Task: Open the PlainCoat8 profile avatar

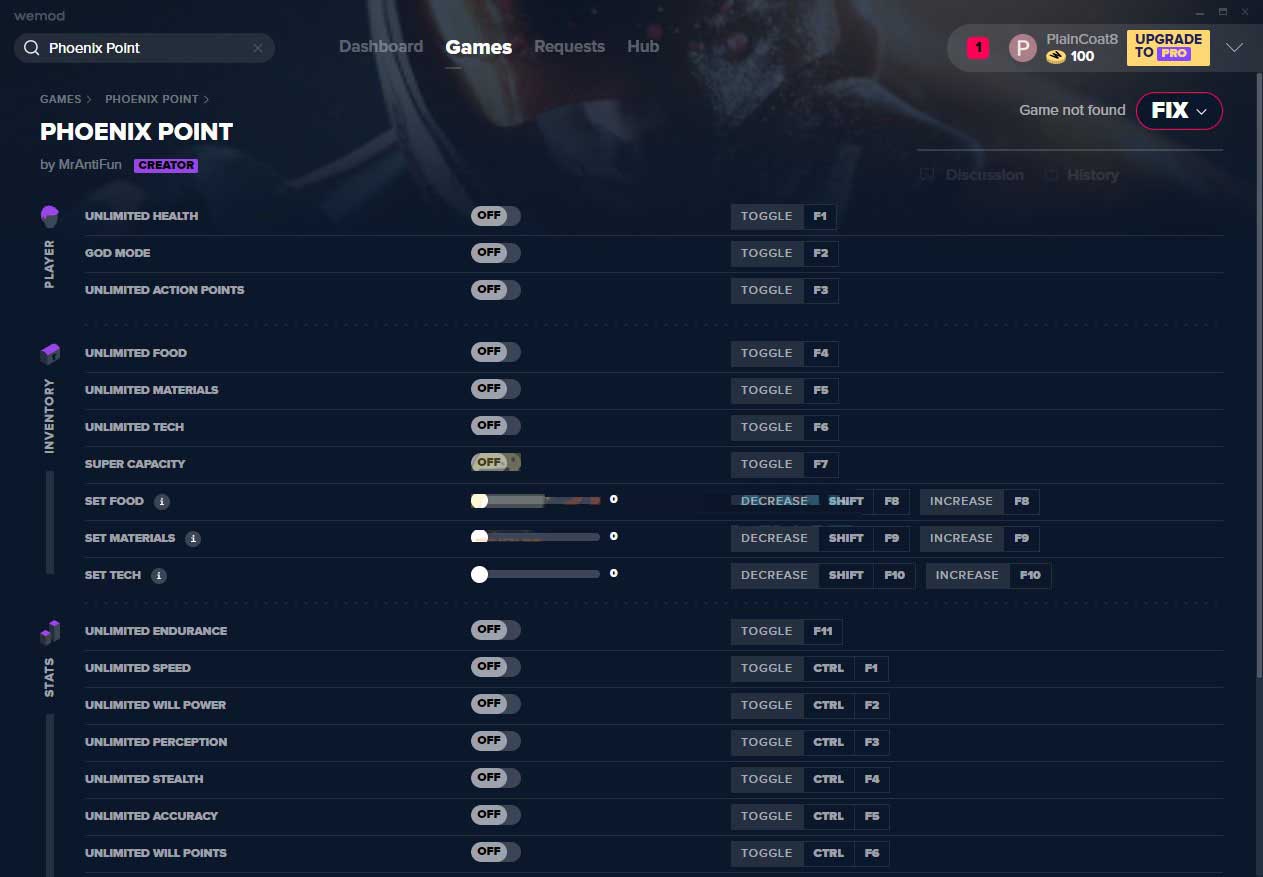Action: click(1022, 48)
